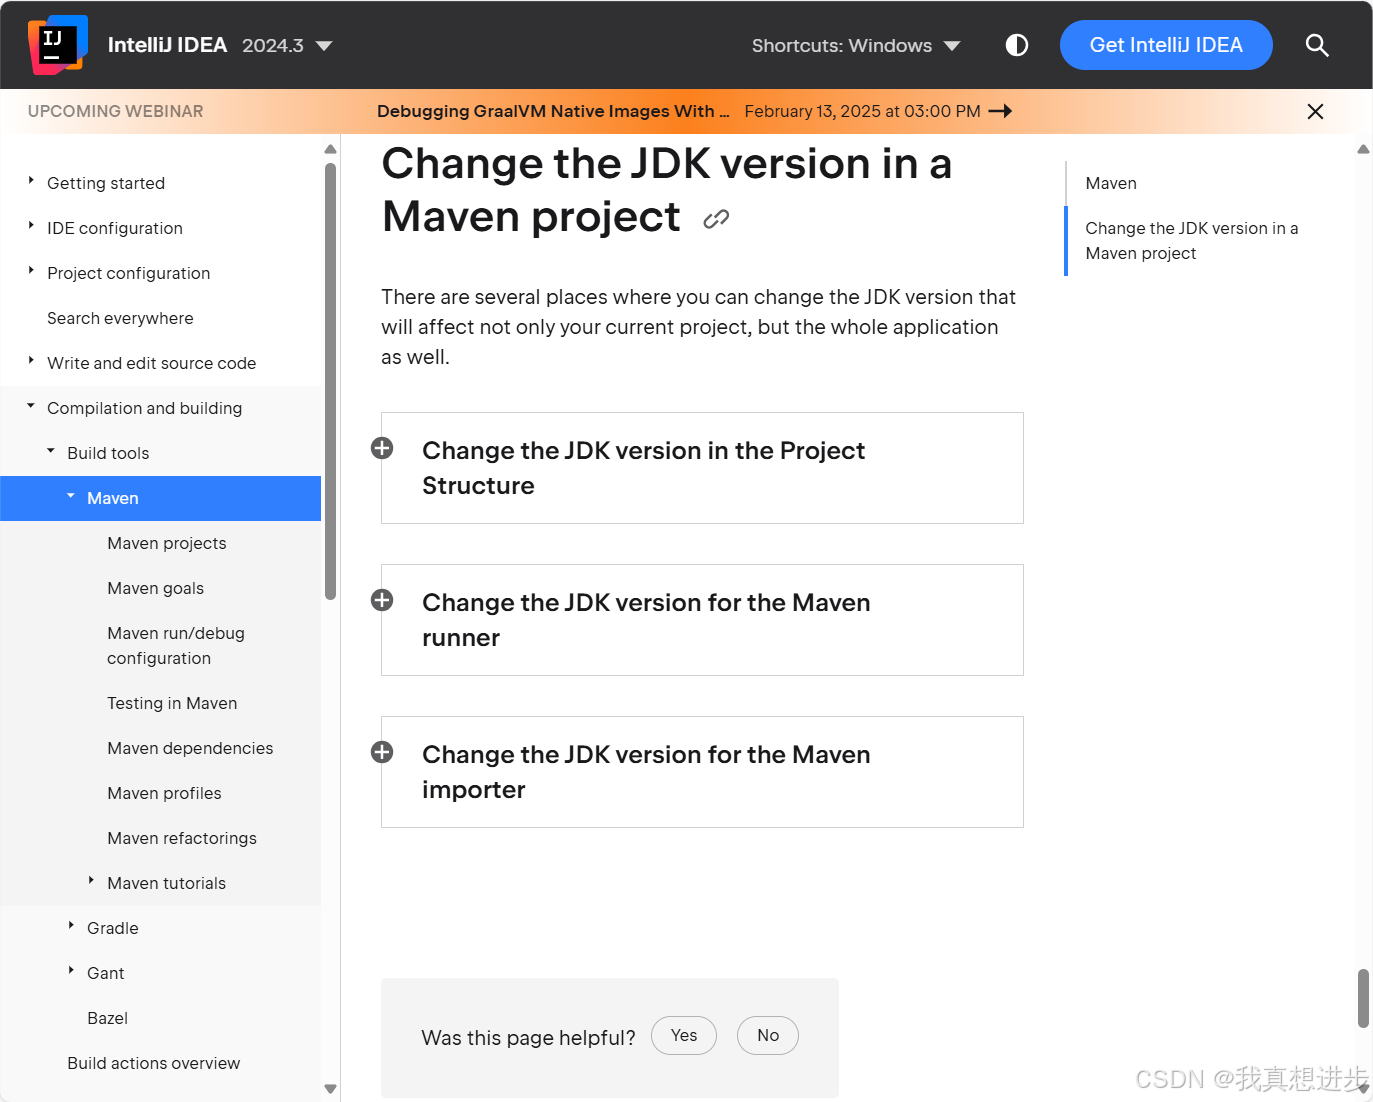Open Maven refactorings page
The height and width of the screenshot is (1102, 1373).
(182, 838)
